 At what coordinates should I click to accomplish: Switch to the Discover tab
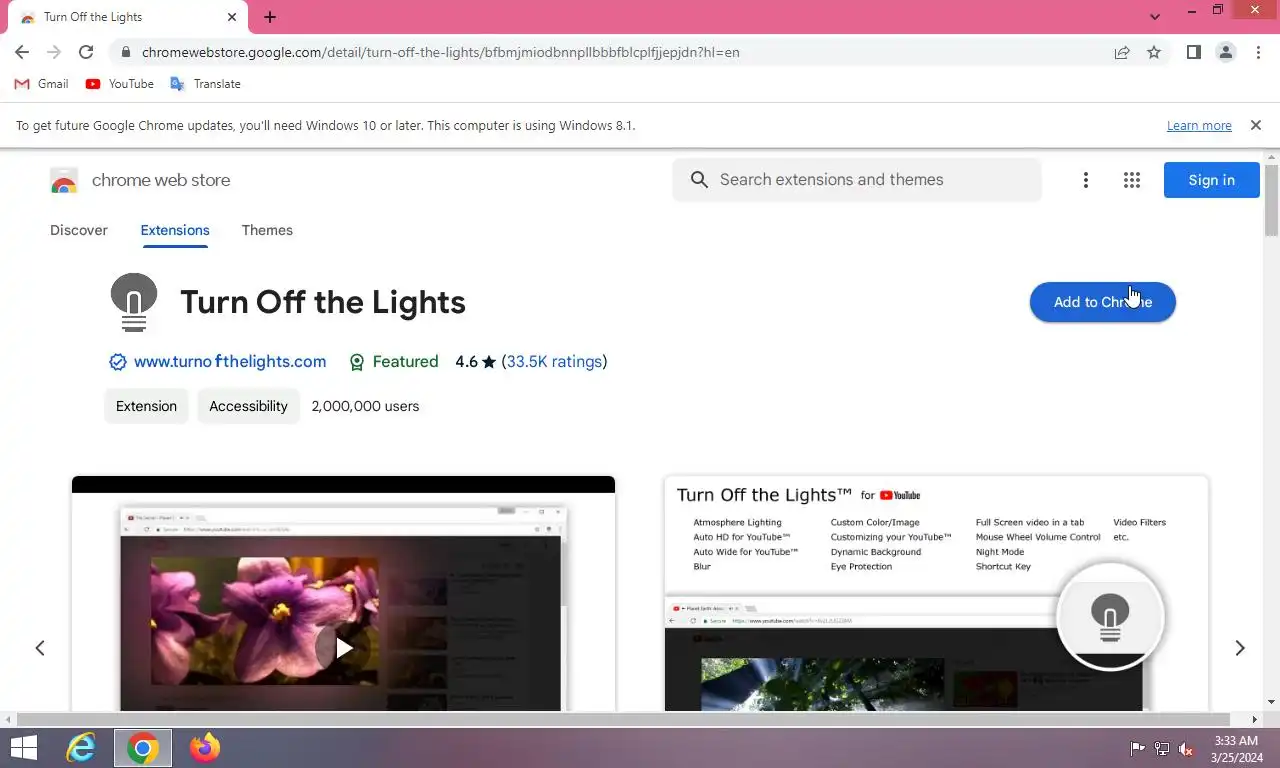coord(79,230)
